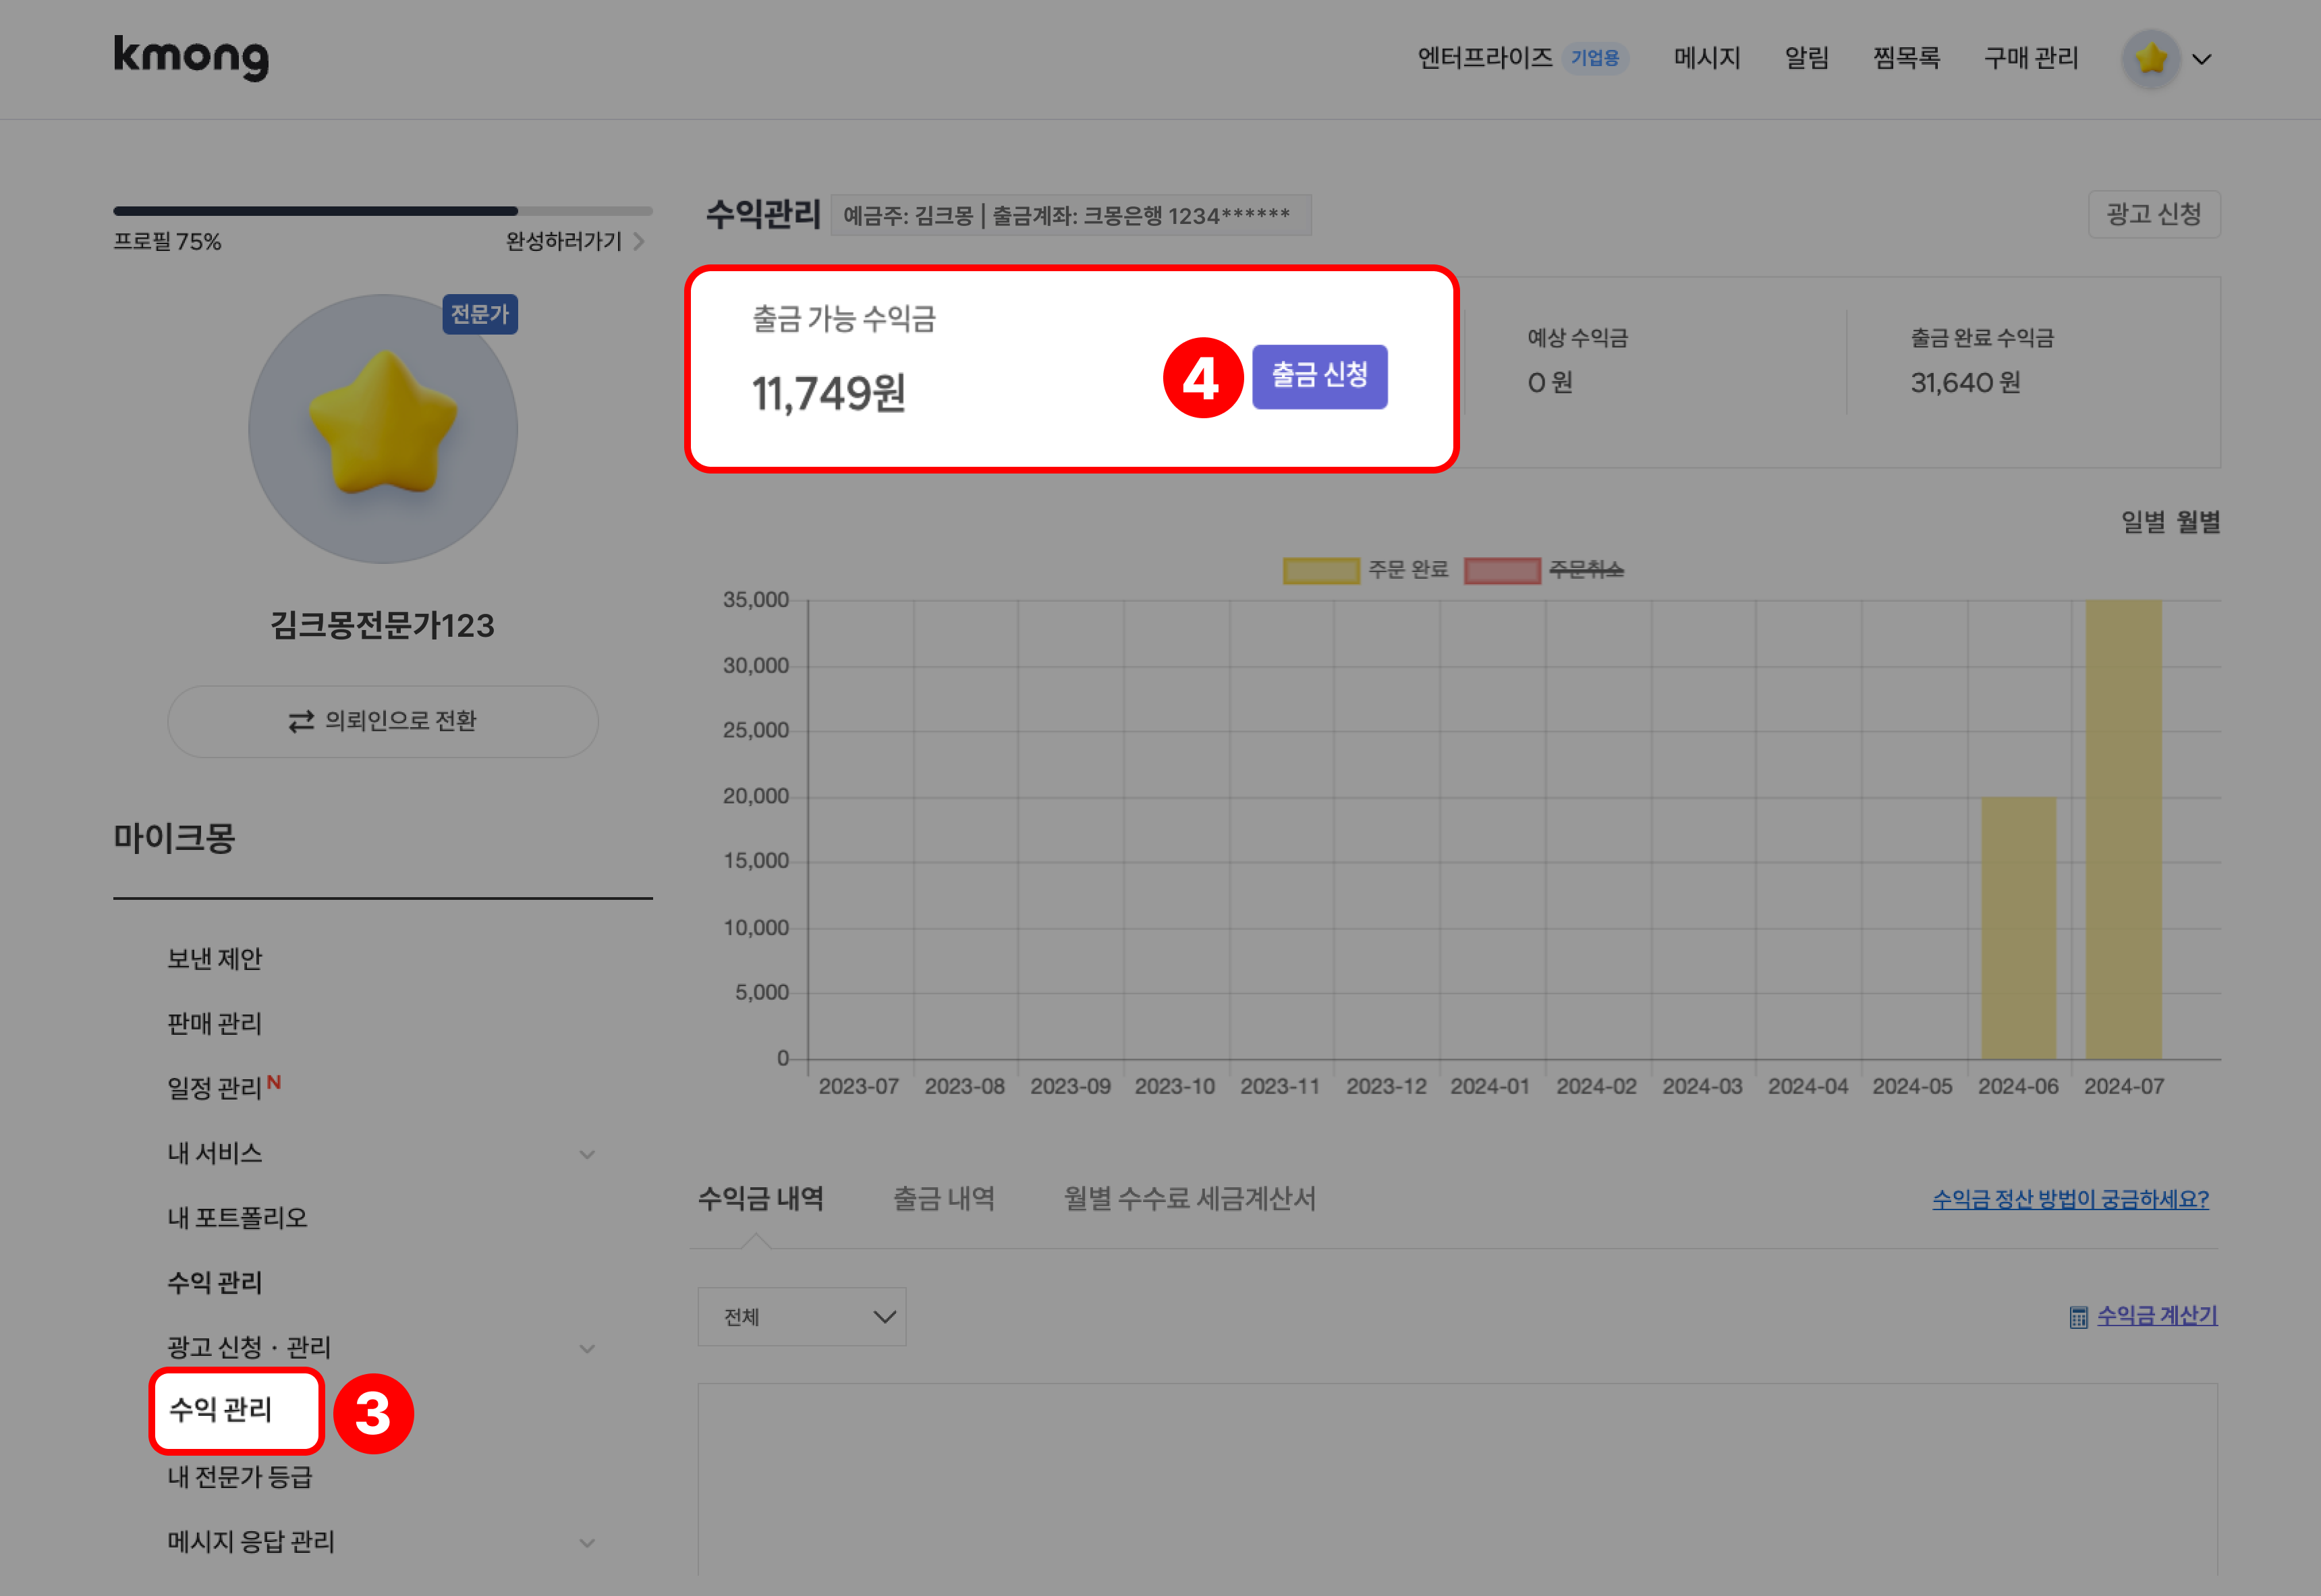Open 보낸 제안 in sidebar
The image size is (2321, 1596).
(x=214, y=958)
